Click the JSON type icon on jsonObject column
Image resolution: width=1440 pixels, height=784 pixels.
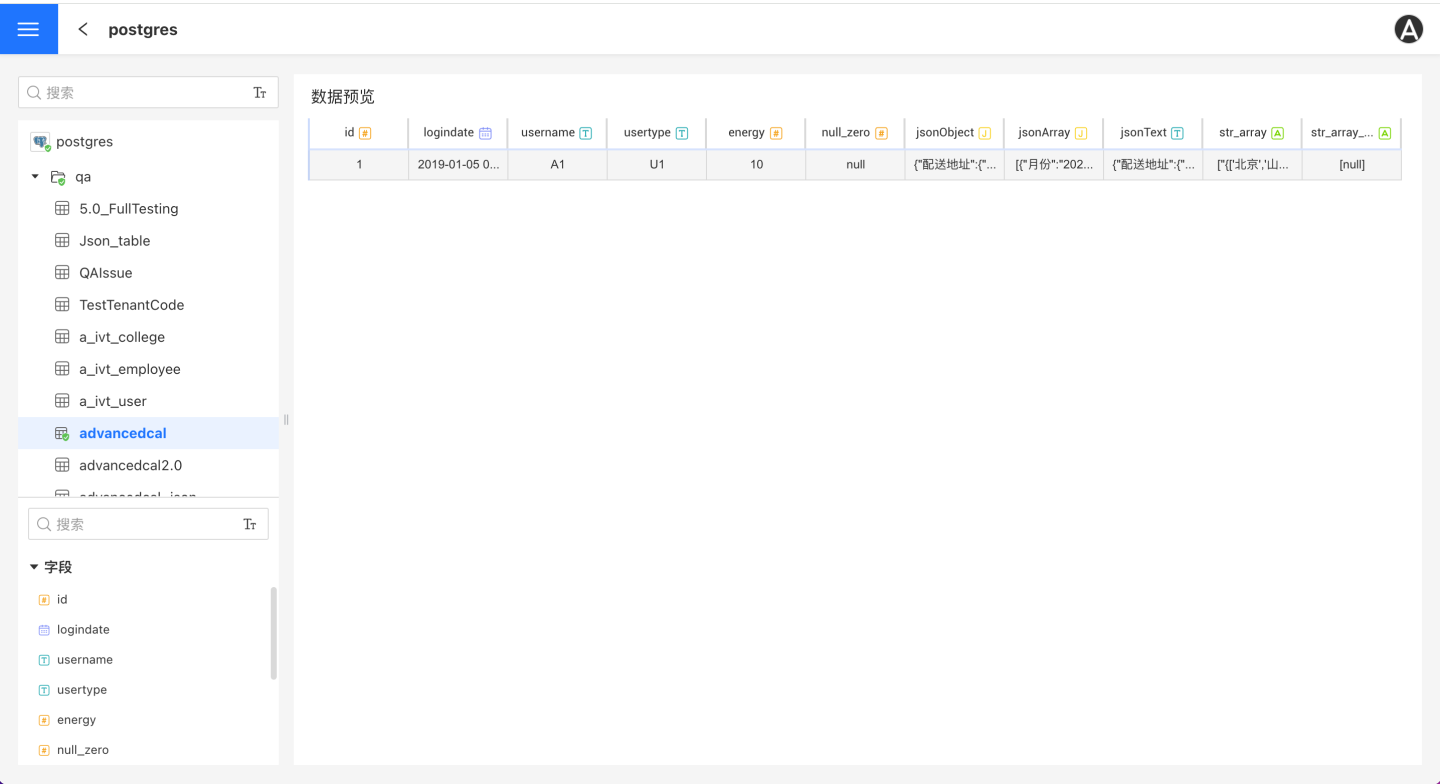pyautogui.click(x=985, y=133)
